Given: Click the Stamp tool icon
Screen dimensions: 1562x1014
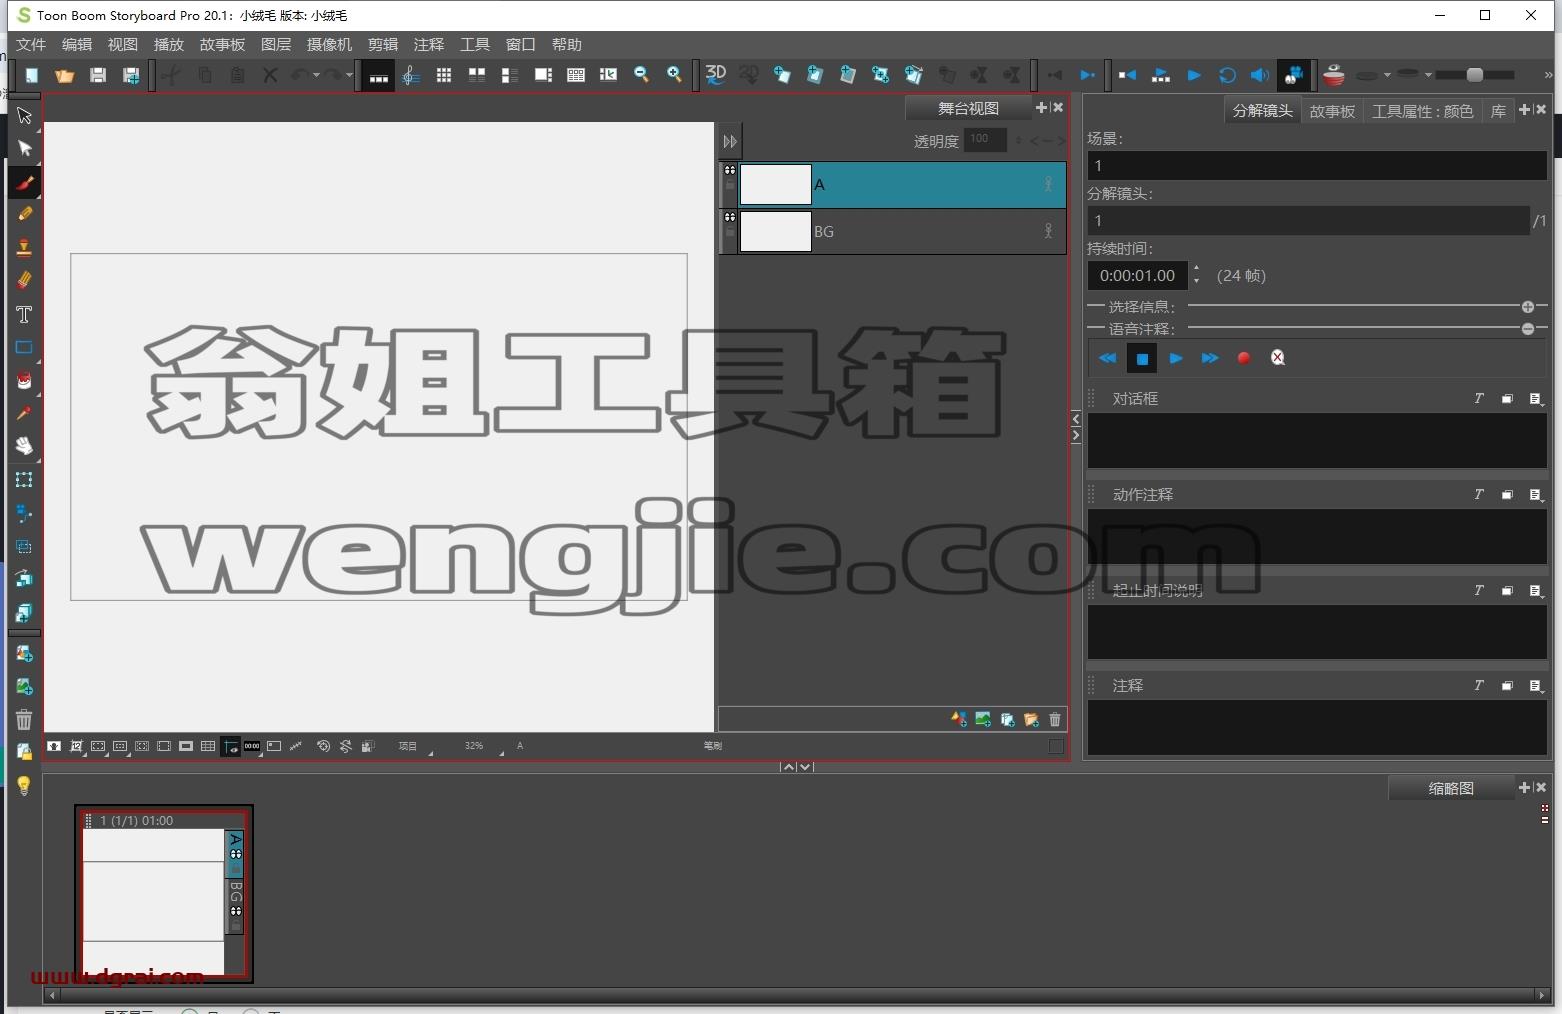Looking at the screenshot, I should [x=25, y=247].
